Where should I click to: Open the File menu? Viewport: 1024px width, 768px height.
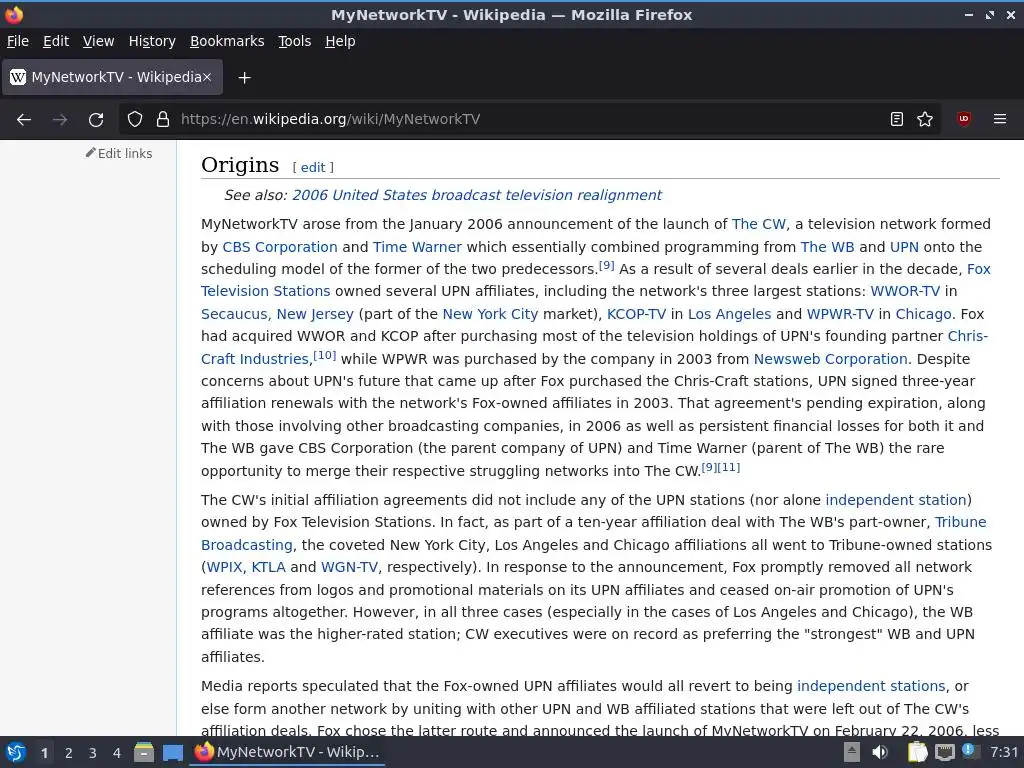[18, 41]
